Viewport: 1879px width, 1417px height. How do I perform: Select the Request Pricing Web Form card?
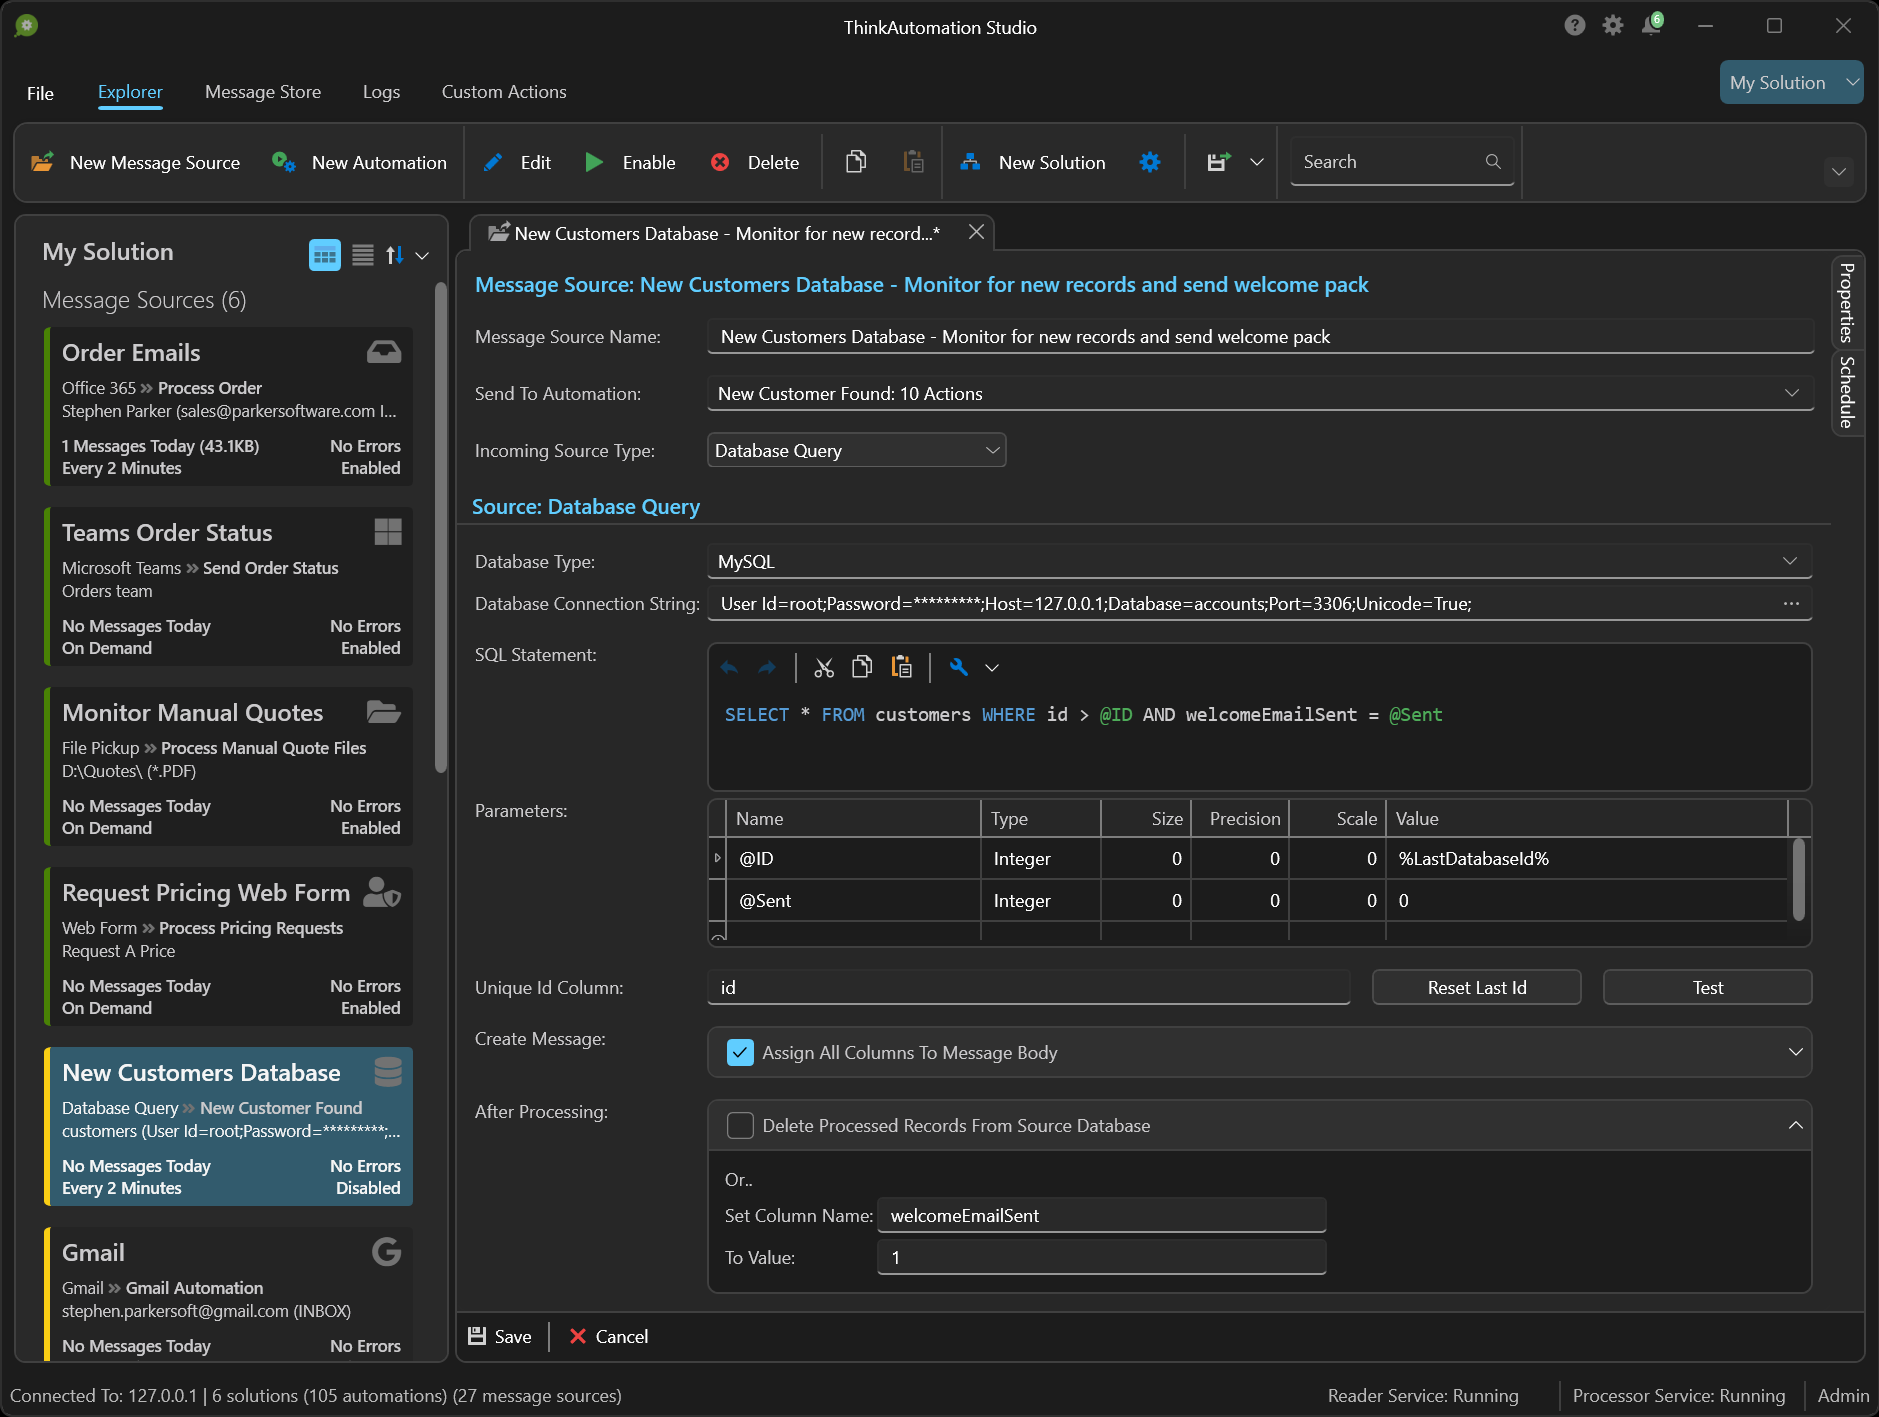point(229,947)
